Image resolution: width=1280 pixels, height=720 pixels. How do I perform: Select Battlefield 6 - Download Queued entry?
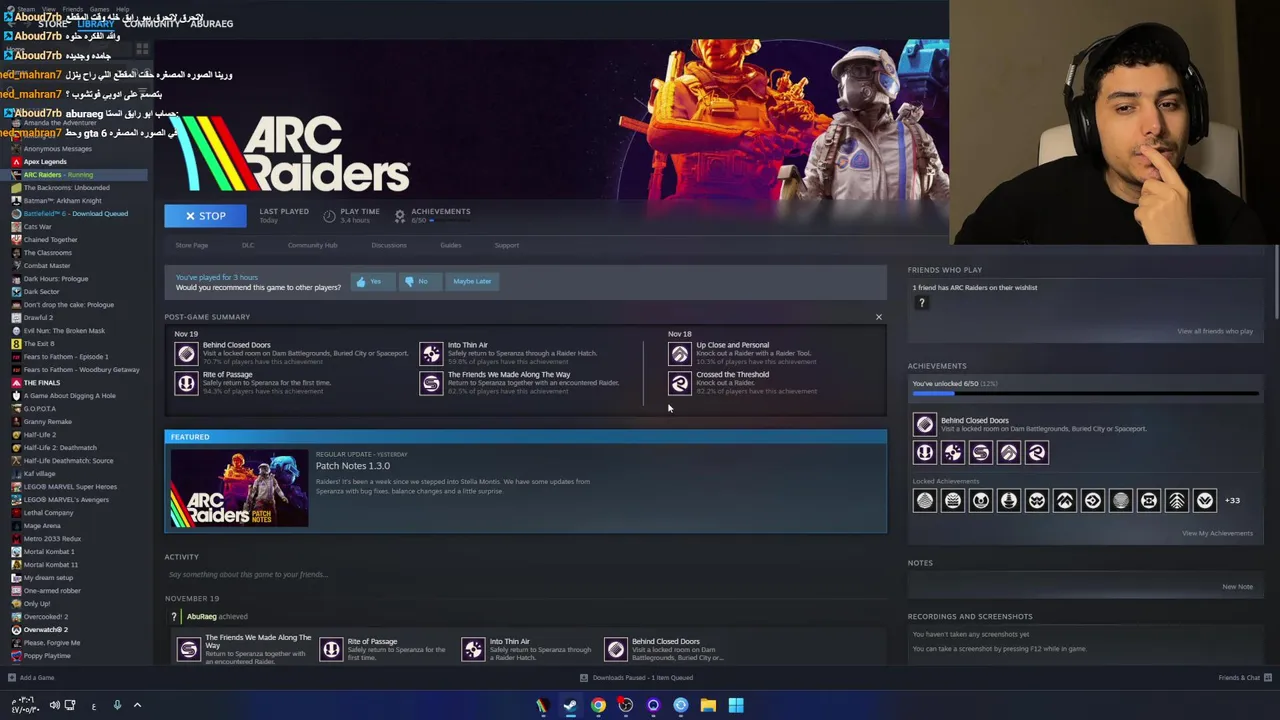75,214
